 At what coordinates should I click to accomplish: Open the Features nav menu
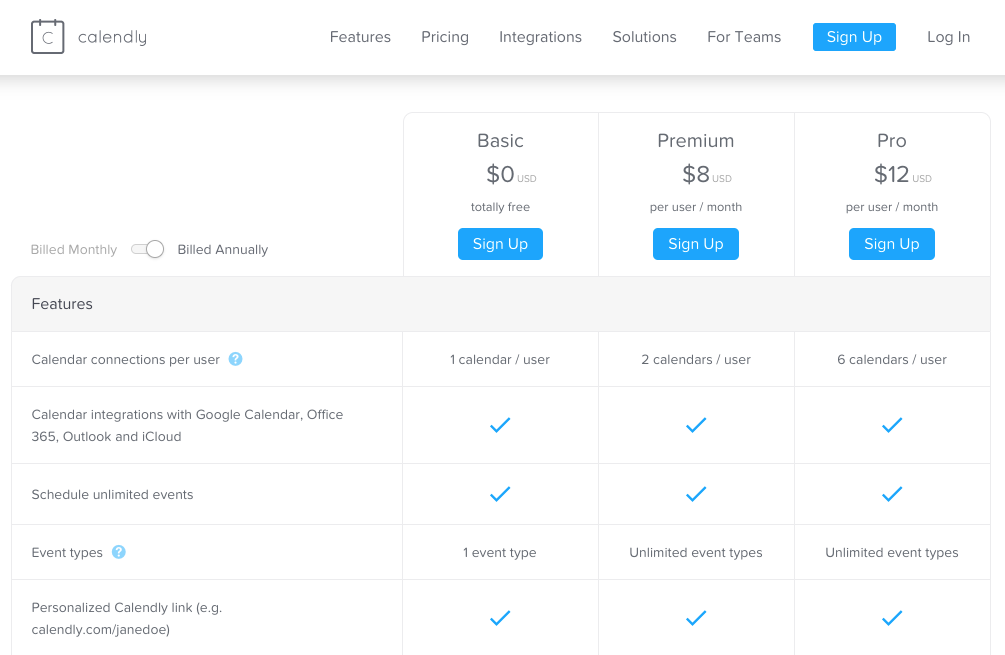click(x=360, y=37)
